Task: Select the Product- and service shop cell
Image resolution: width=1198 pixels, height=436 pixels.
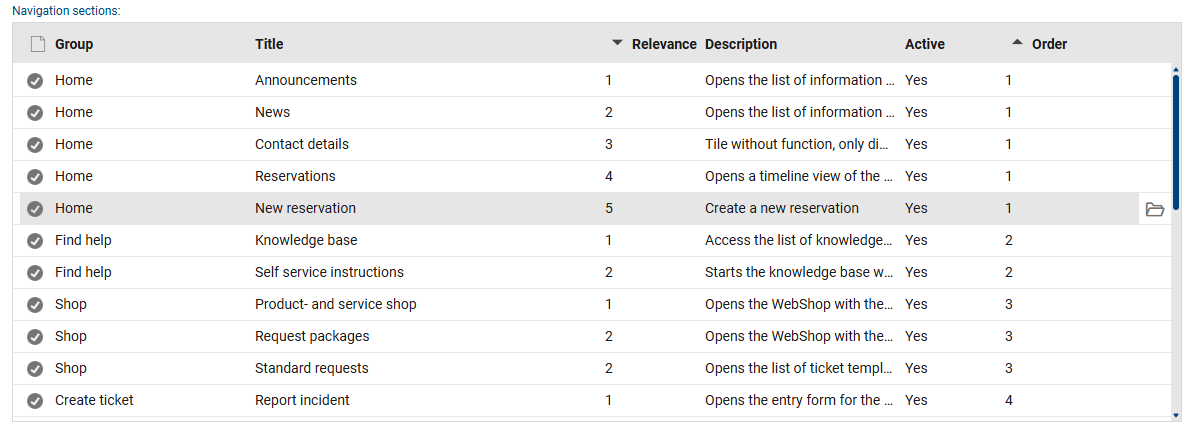Action: click(x=336, y=305)
